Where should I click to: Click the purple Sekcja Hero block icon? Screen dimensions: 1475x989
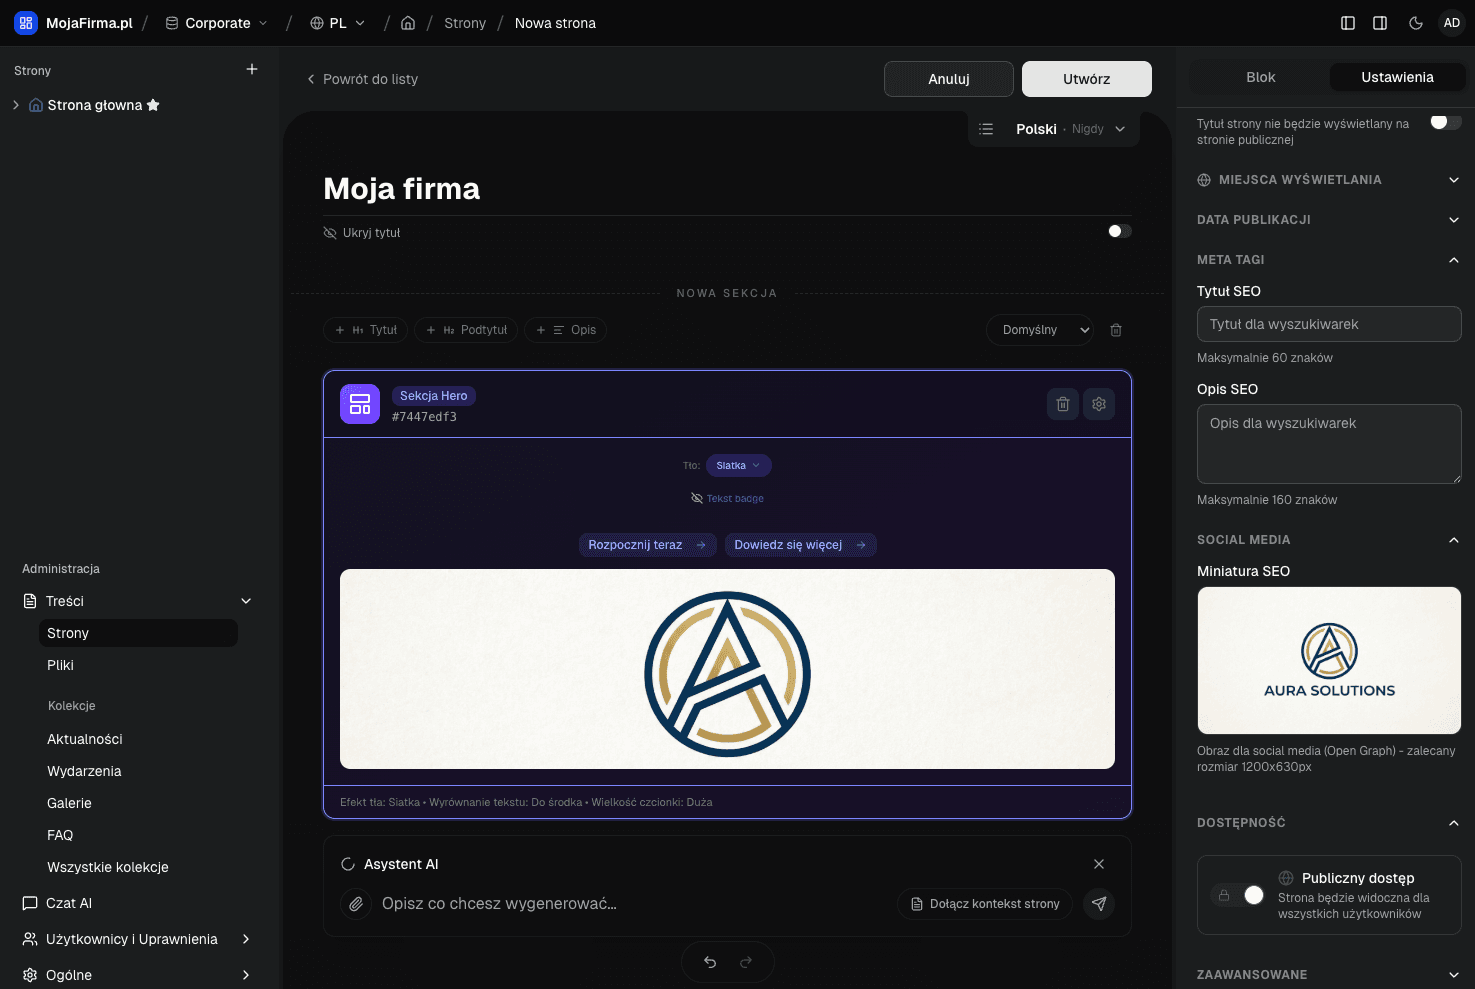tap(360, 404)
